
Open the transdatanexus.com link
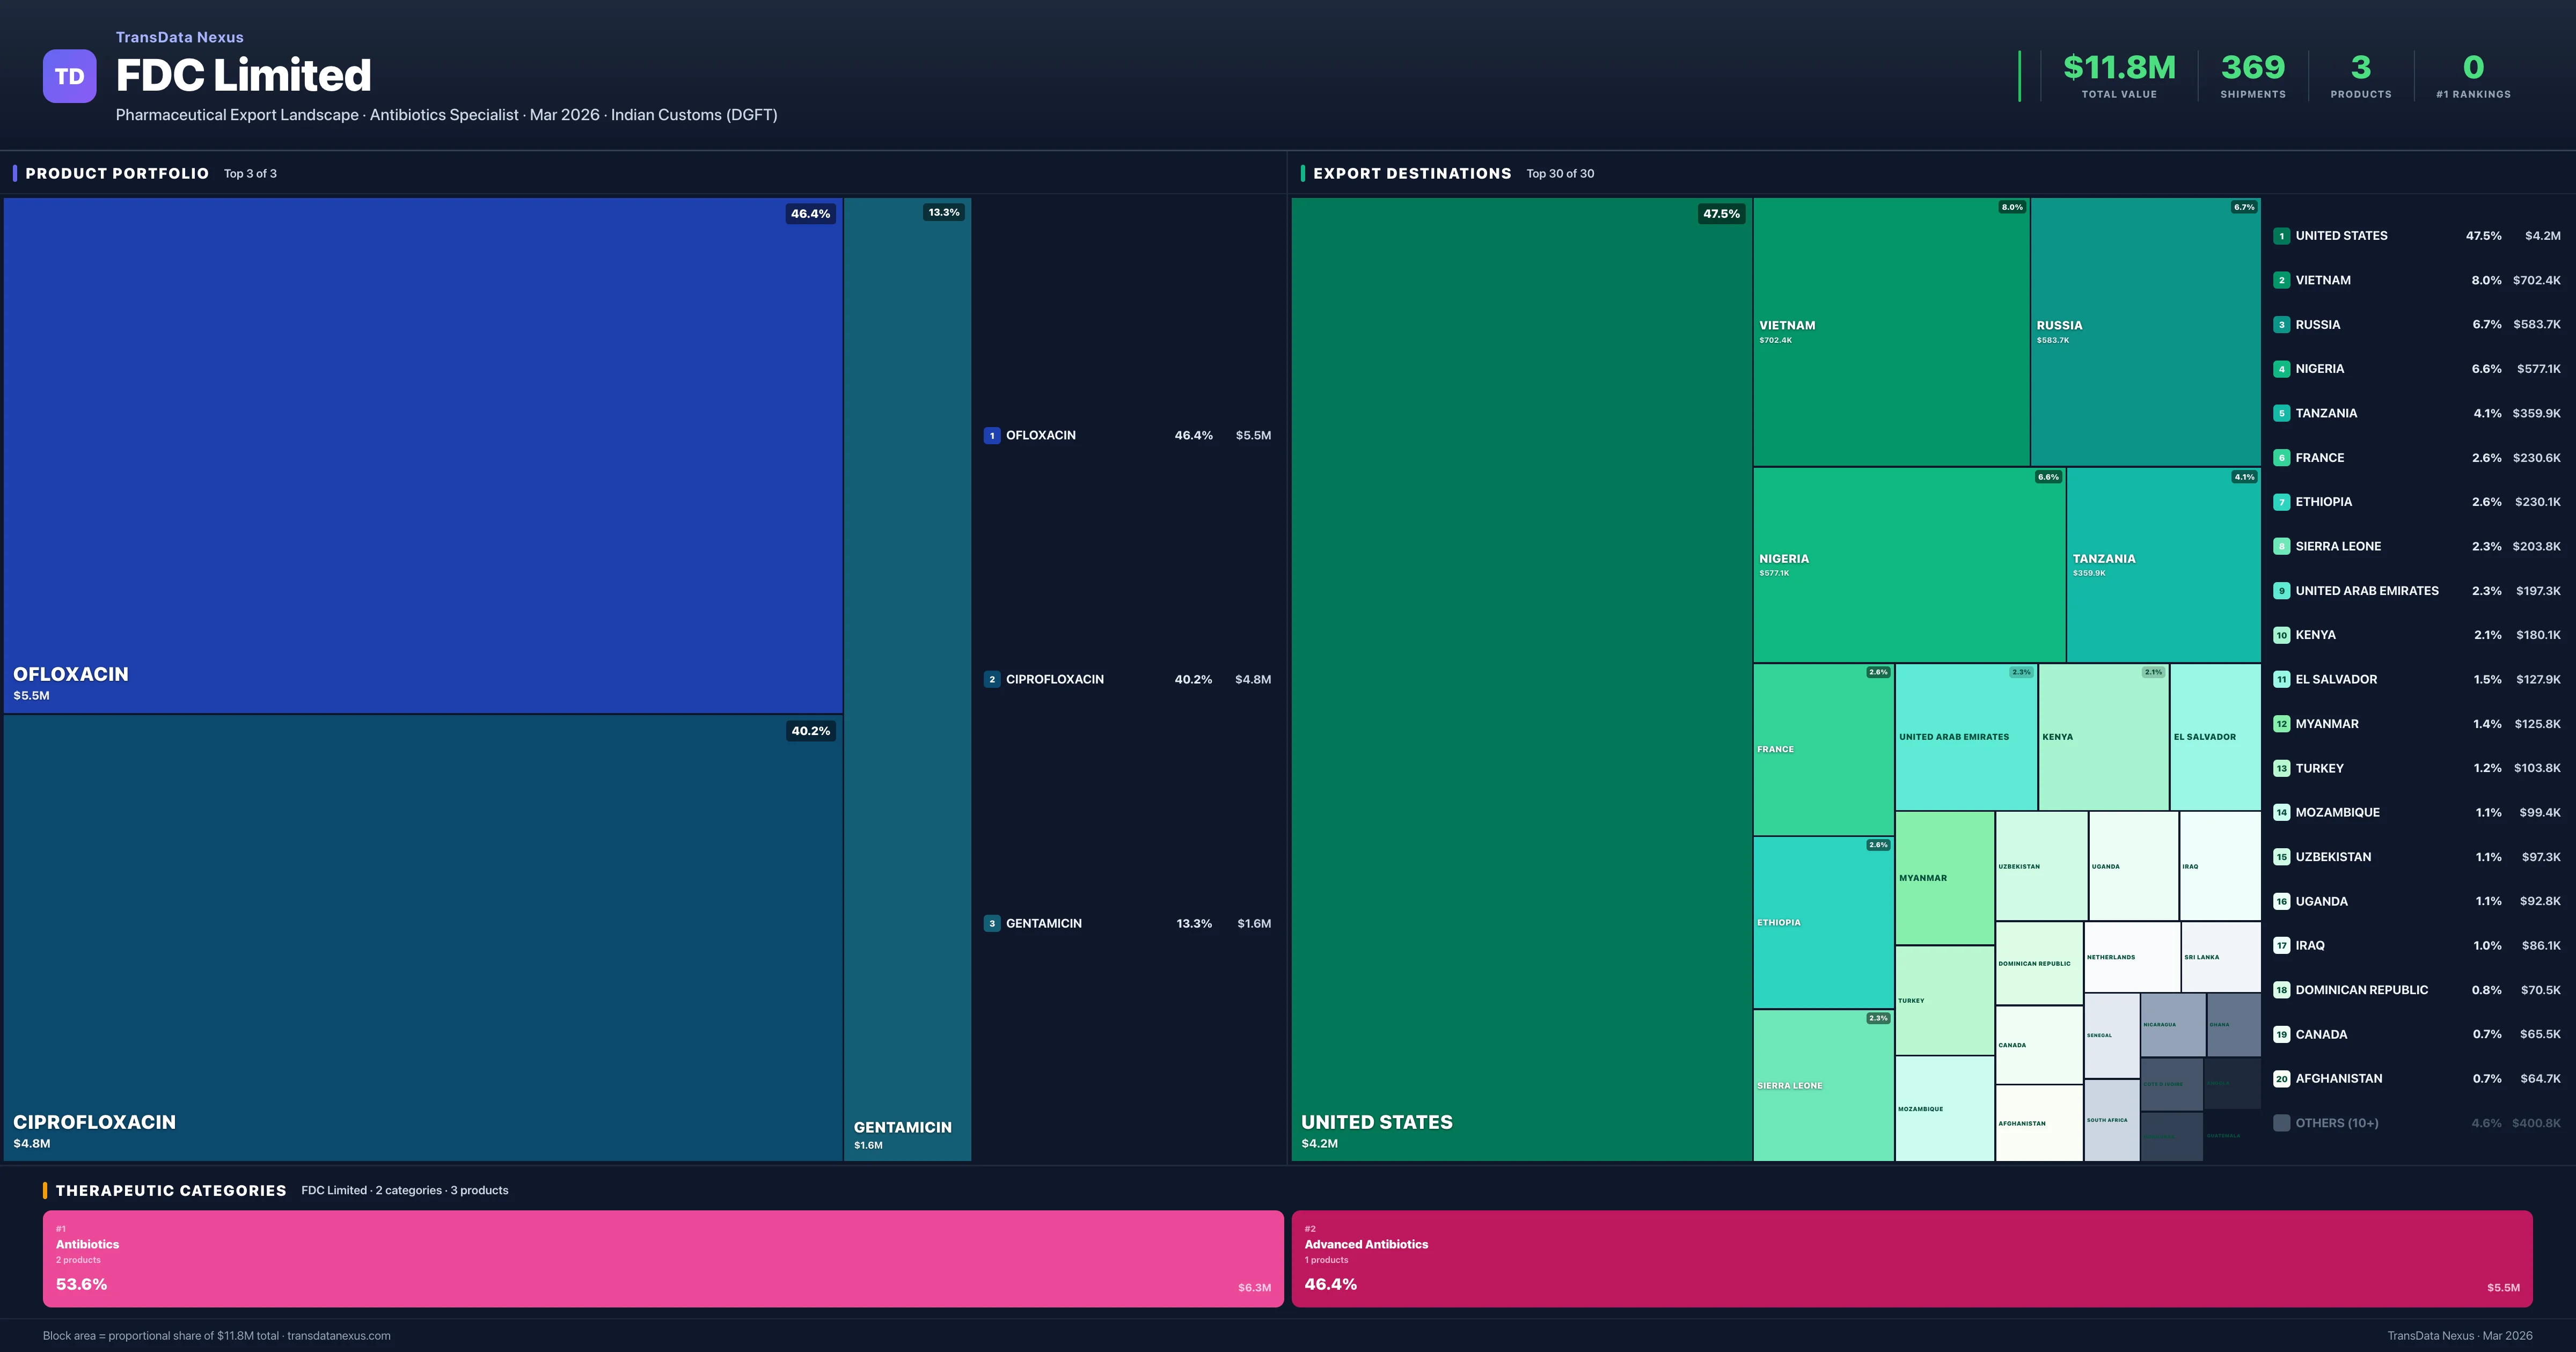(339, 1335)
